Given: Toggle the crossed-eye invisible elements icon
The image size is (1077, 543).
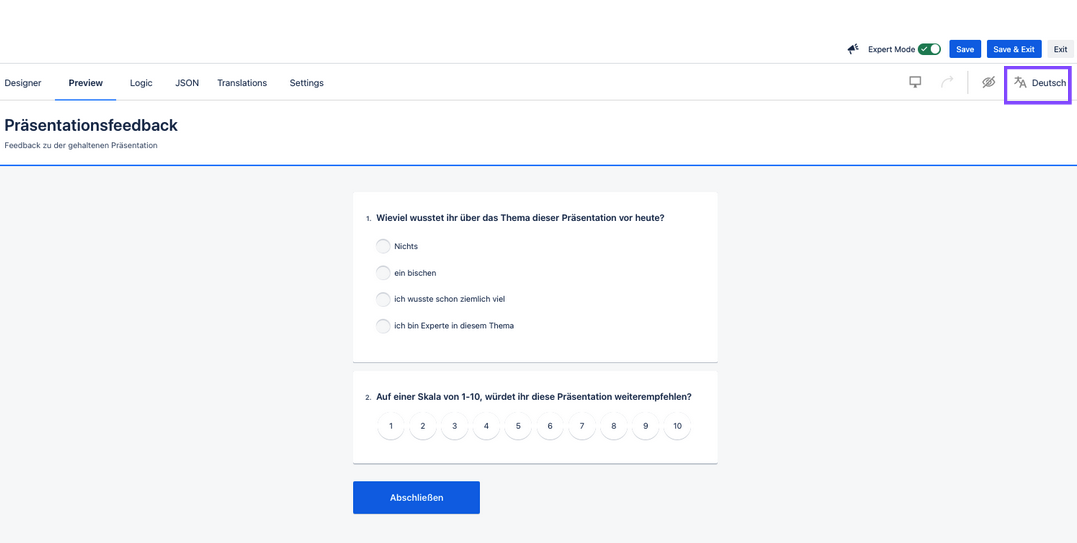Looking at the screenshot, I should [x=988, y=82].
